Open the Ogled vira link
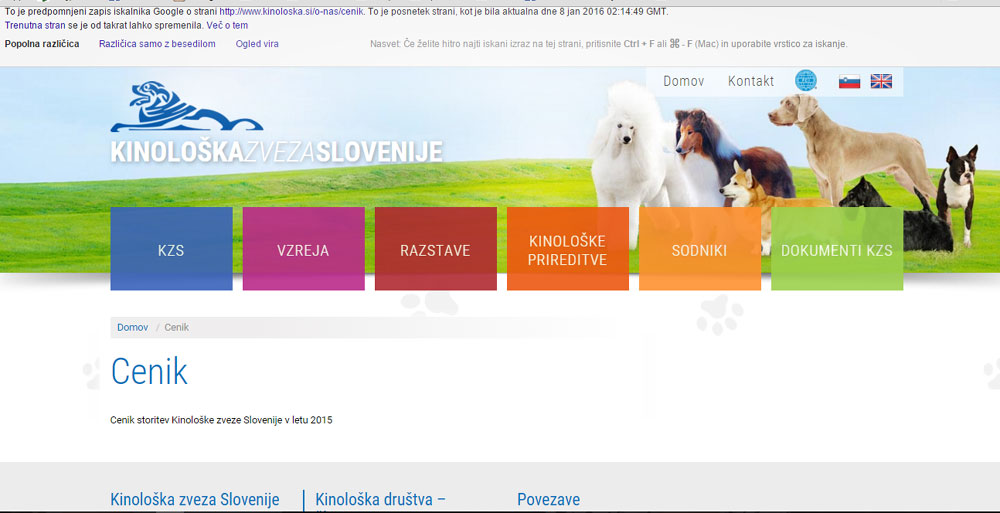 tap(257, 44)
